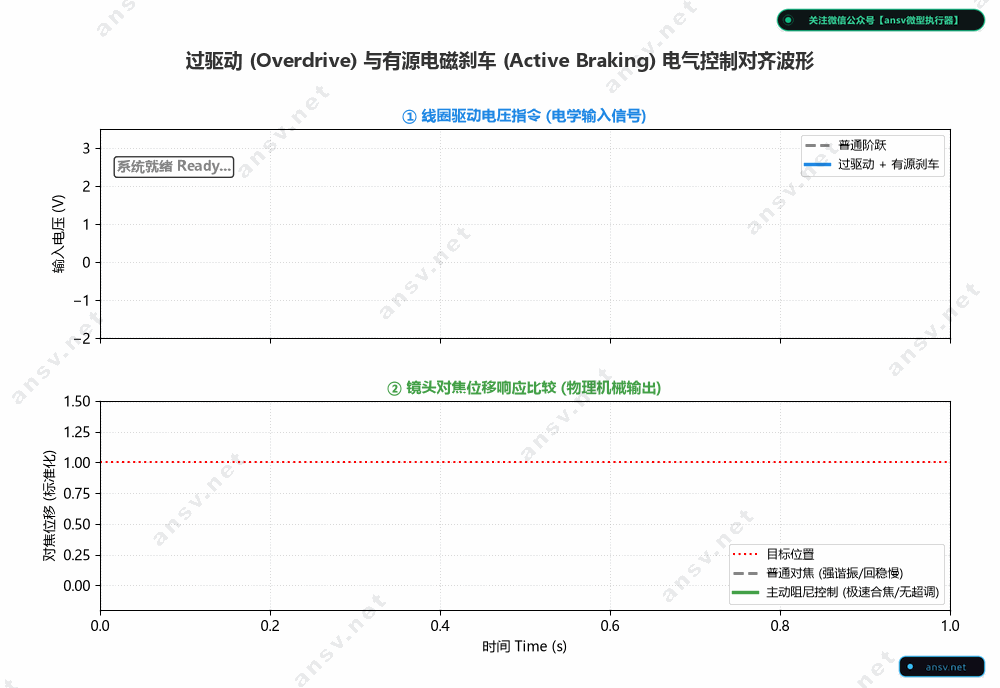Click the 0.8 tick label on time axis
The width and height of the screenshot is (1000, 688).
click(x=780, y=626)
